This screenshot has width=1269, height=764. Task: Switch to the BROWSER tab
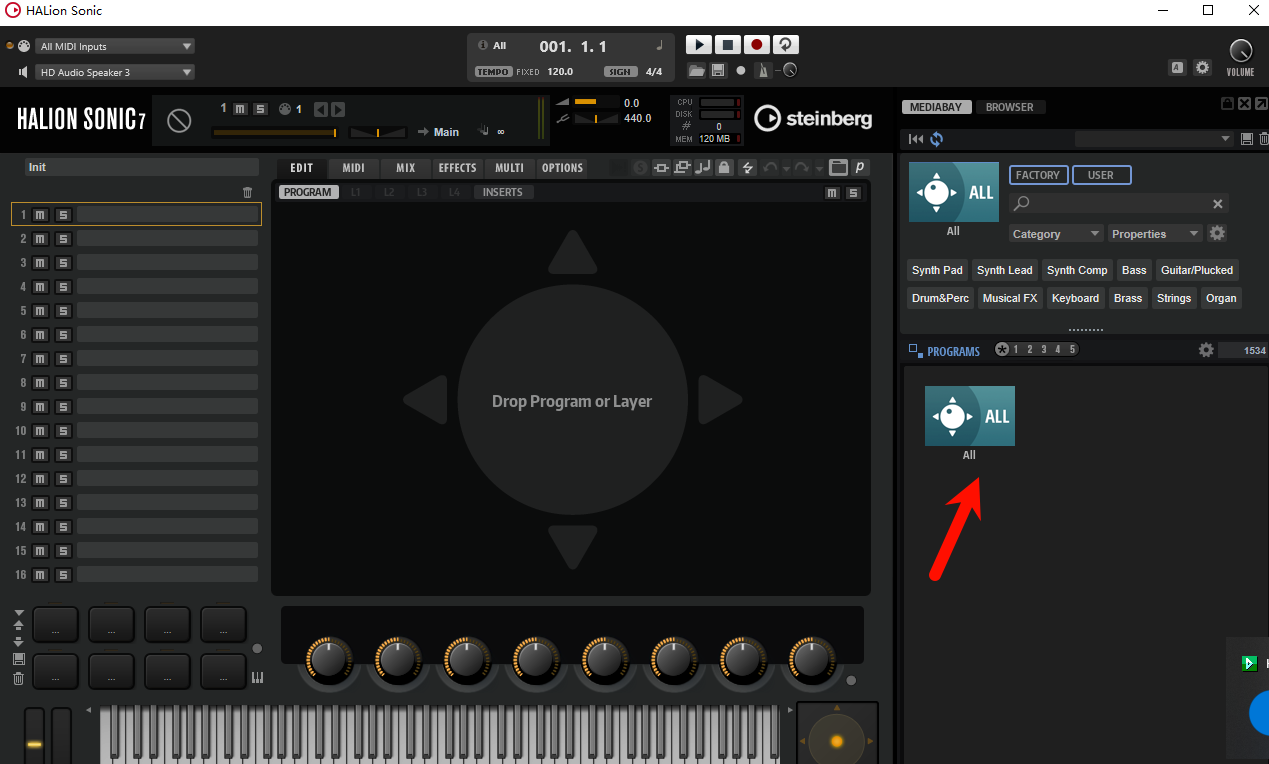[1011, 106]
